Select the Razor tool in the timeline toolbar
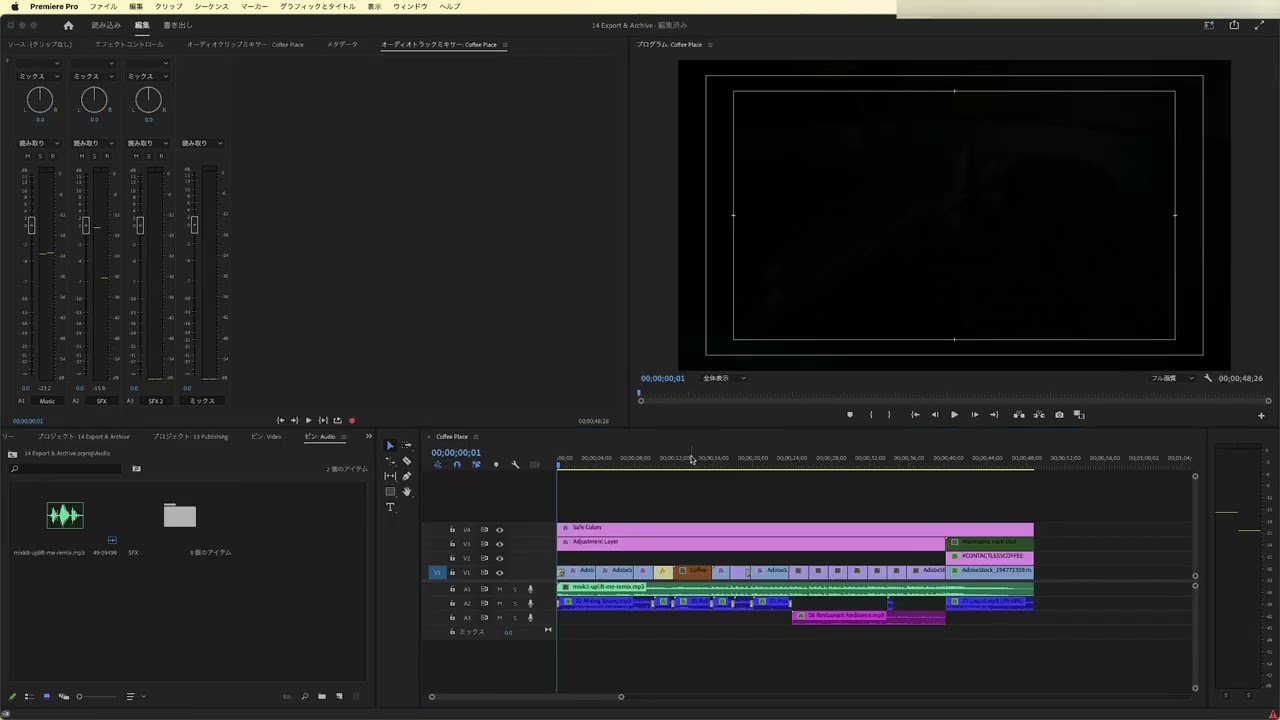 pyautogui.click(x=407, y=460)
